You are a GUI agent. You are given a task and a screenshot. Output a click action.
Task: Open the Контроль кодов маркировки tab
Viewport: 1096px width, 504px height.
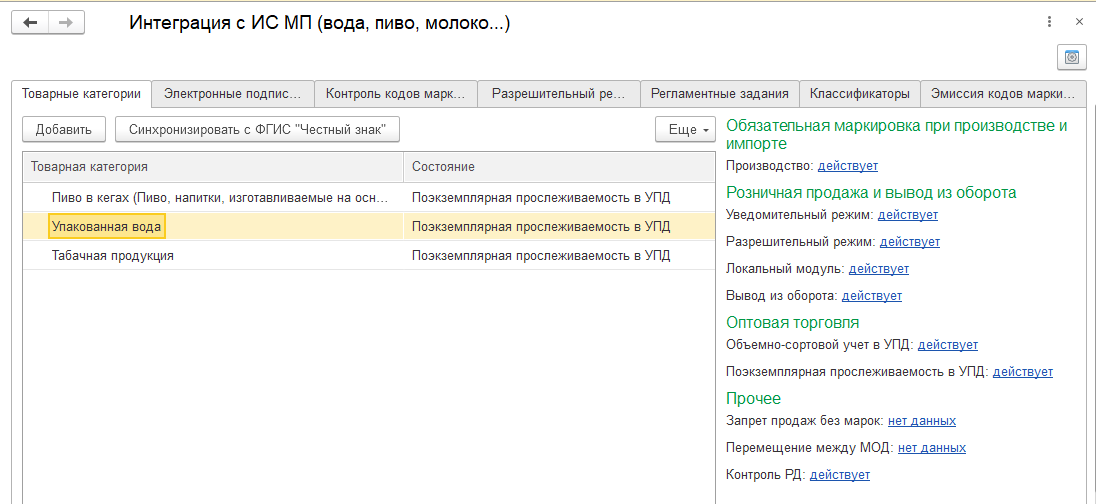tap(396, 93)
